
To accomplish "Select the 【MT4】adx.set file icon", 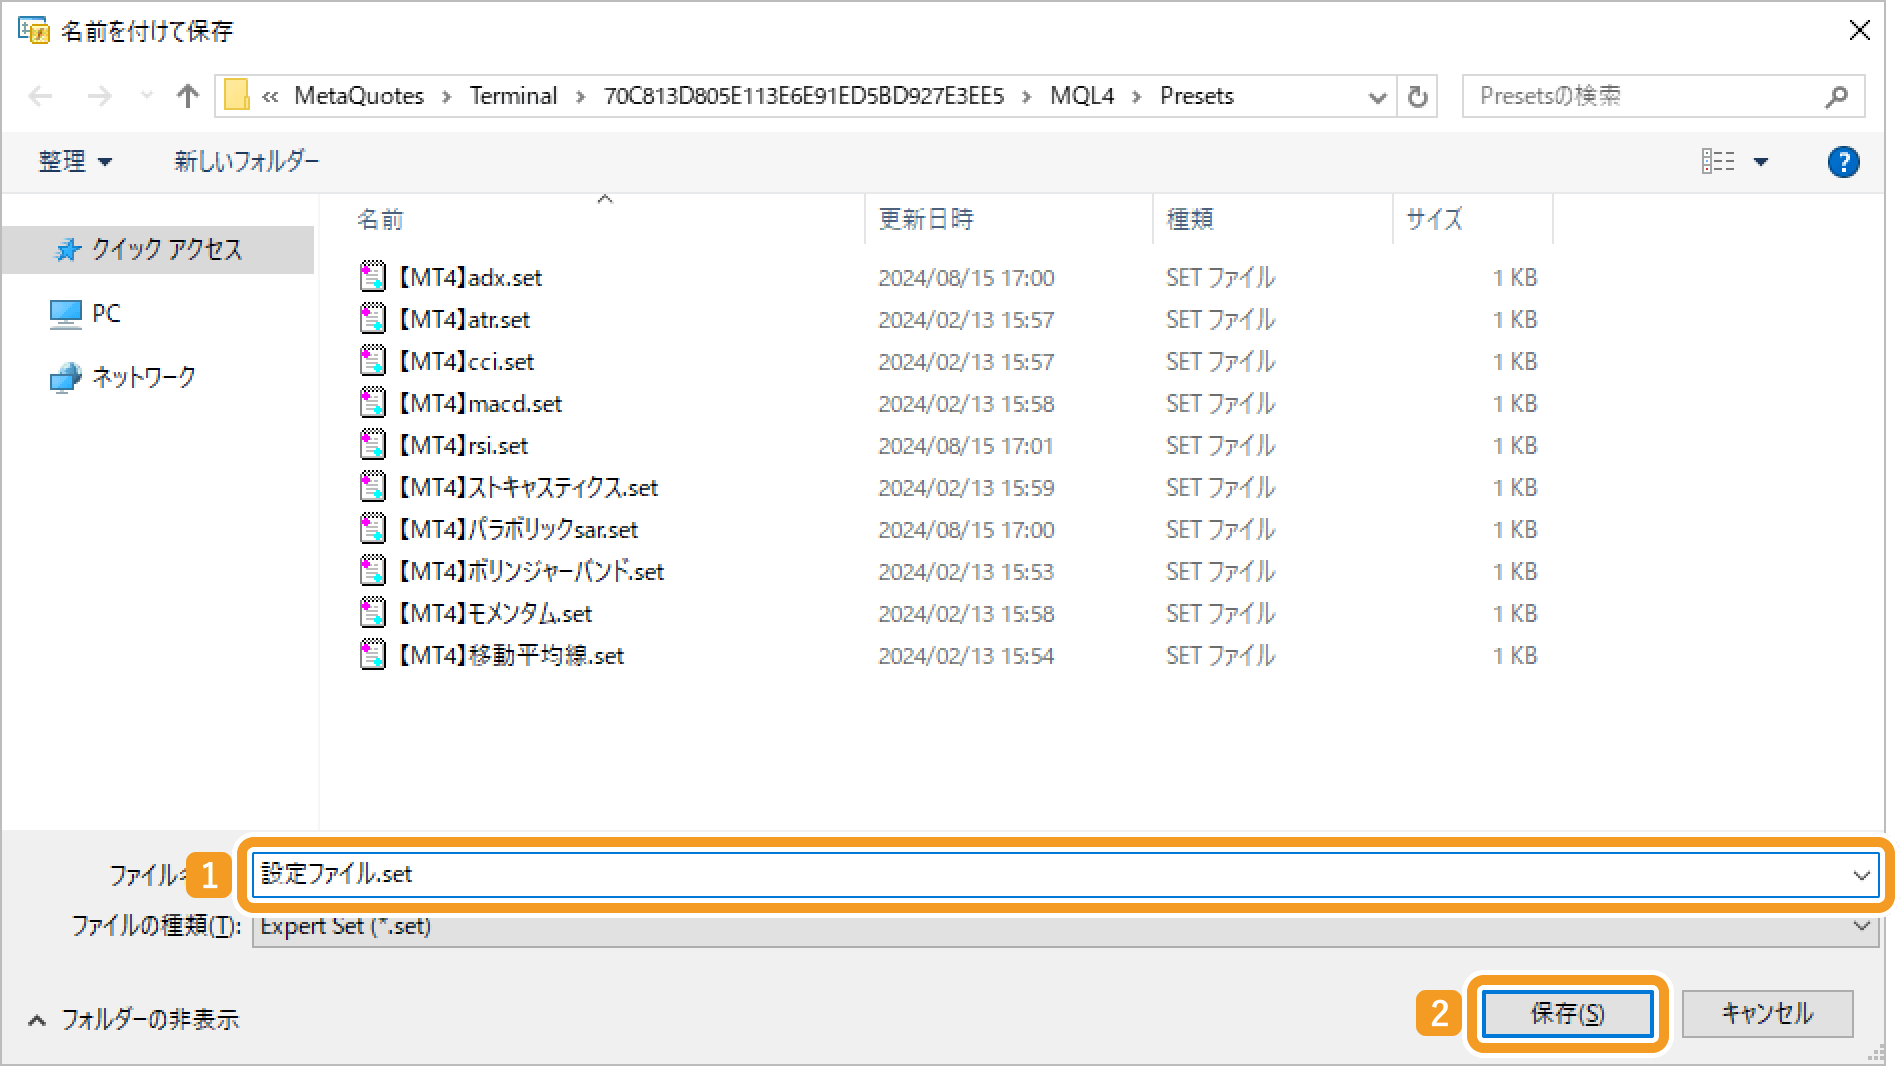I will (x=373, y=277).
